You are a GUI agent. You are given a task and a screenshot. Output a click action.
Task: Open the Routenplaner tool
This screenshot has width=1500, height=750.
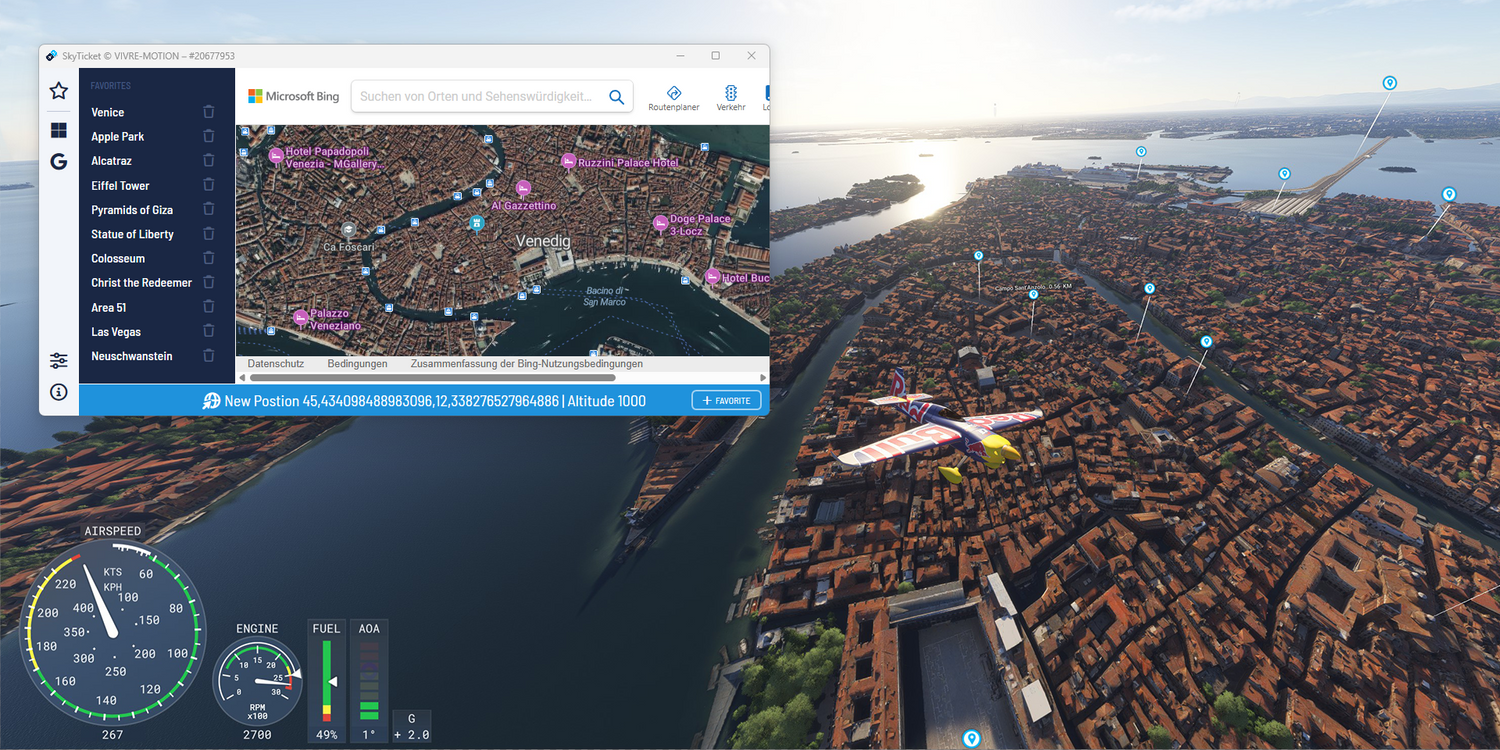(673, 97)
